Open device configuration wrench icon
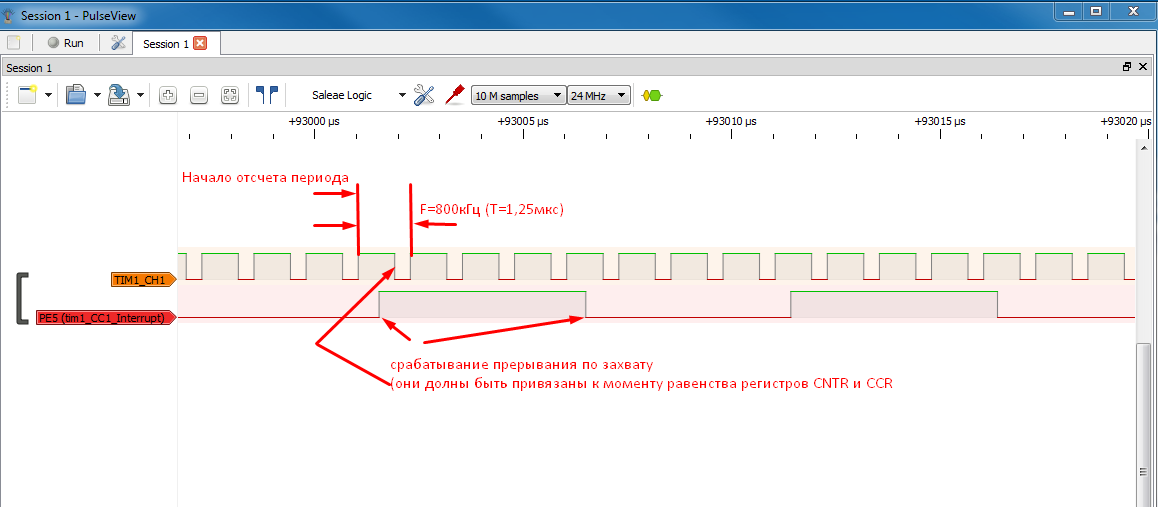This screenshot has width=1158, height=507. 424,95
